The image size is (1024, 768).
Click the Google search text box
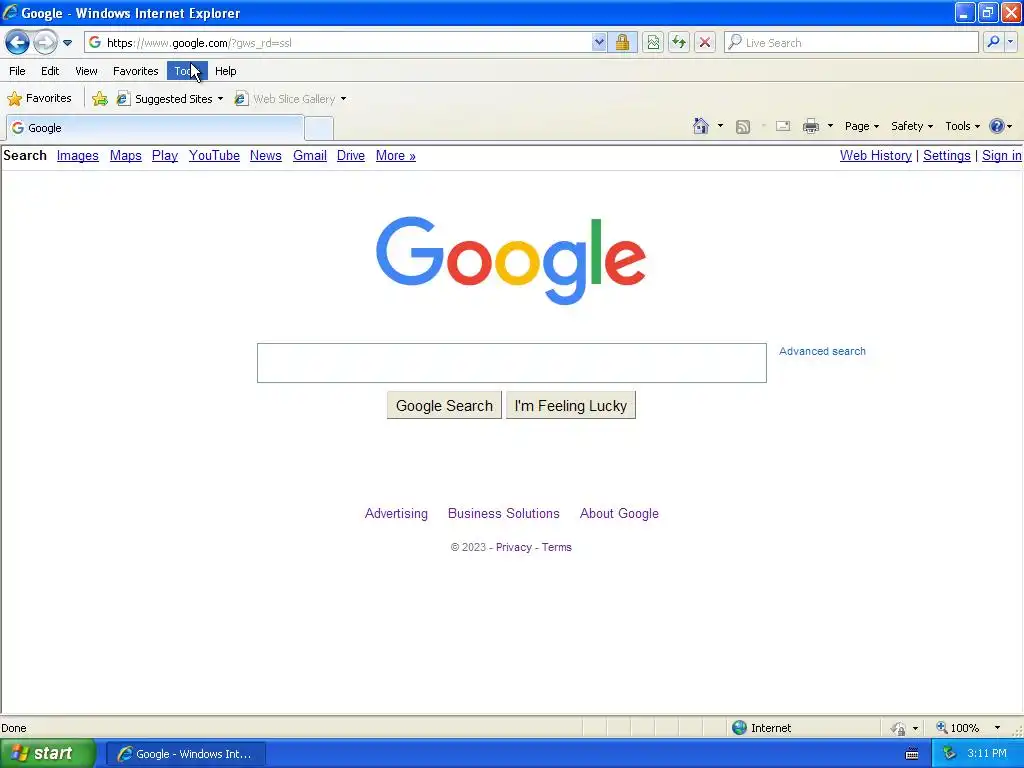coord(511,363)
